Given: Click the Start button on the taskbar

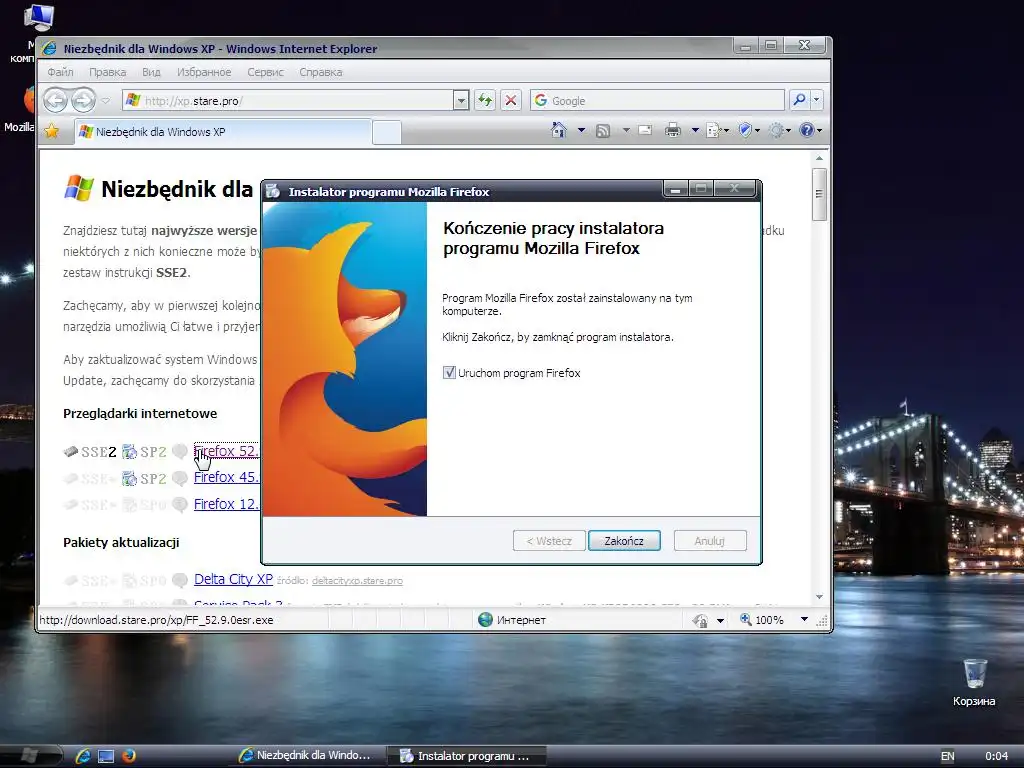Looking at the screenshot, I should [29, 756].
